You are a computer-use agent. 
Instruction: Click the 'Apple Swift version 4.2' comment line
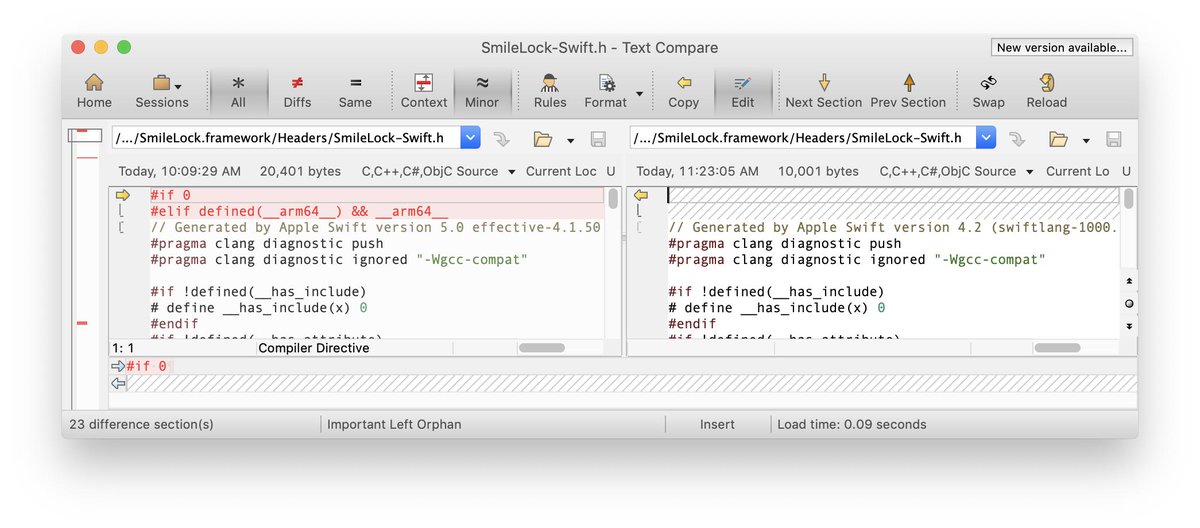coord(893,227)
